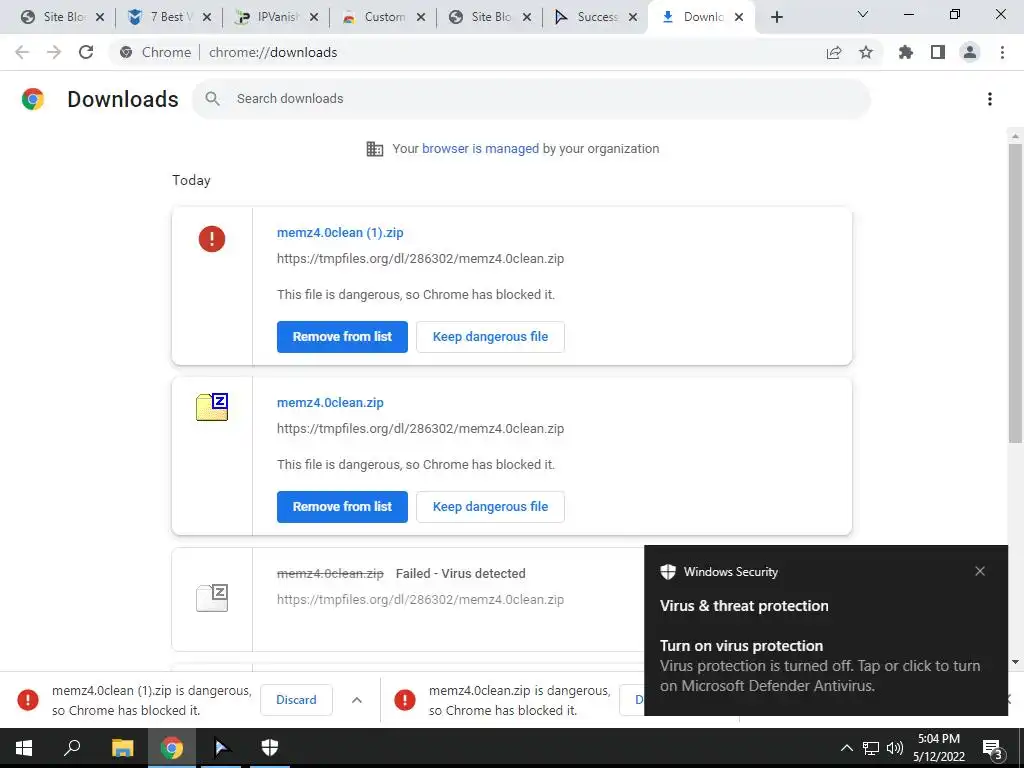Click the memz4.0clean.zip file name link

point(330,403)
